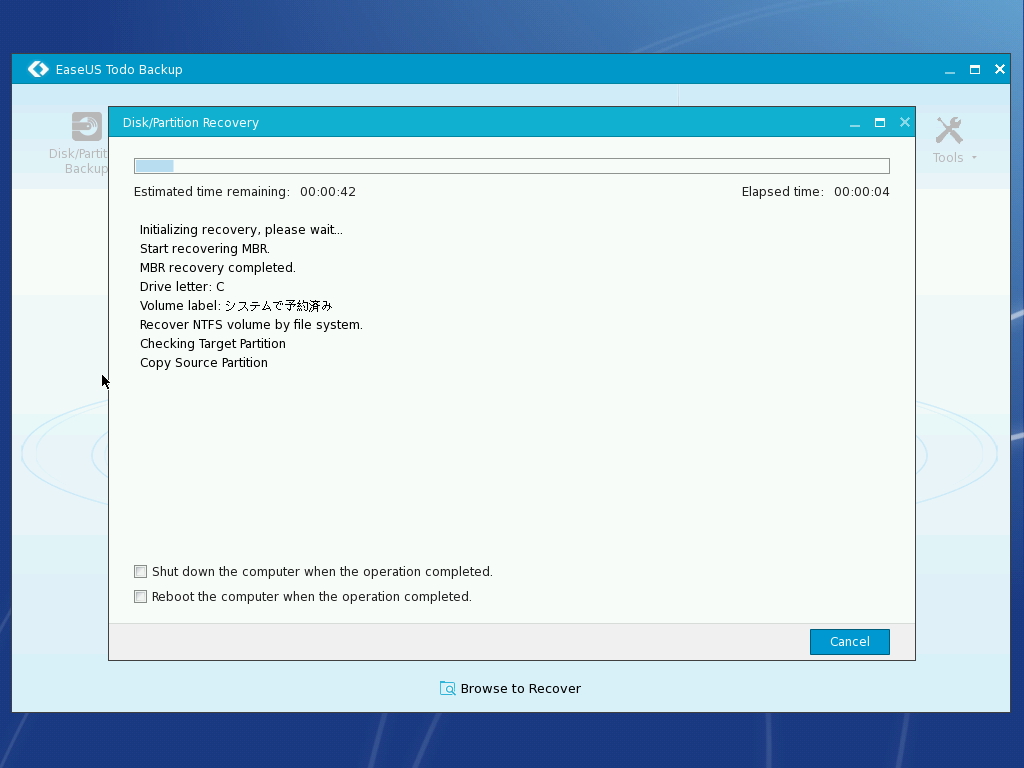Screen dimensions: 1024x768
Task: Open the Tools wrench icon
Action: 949,131
